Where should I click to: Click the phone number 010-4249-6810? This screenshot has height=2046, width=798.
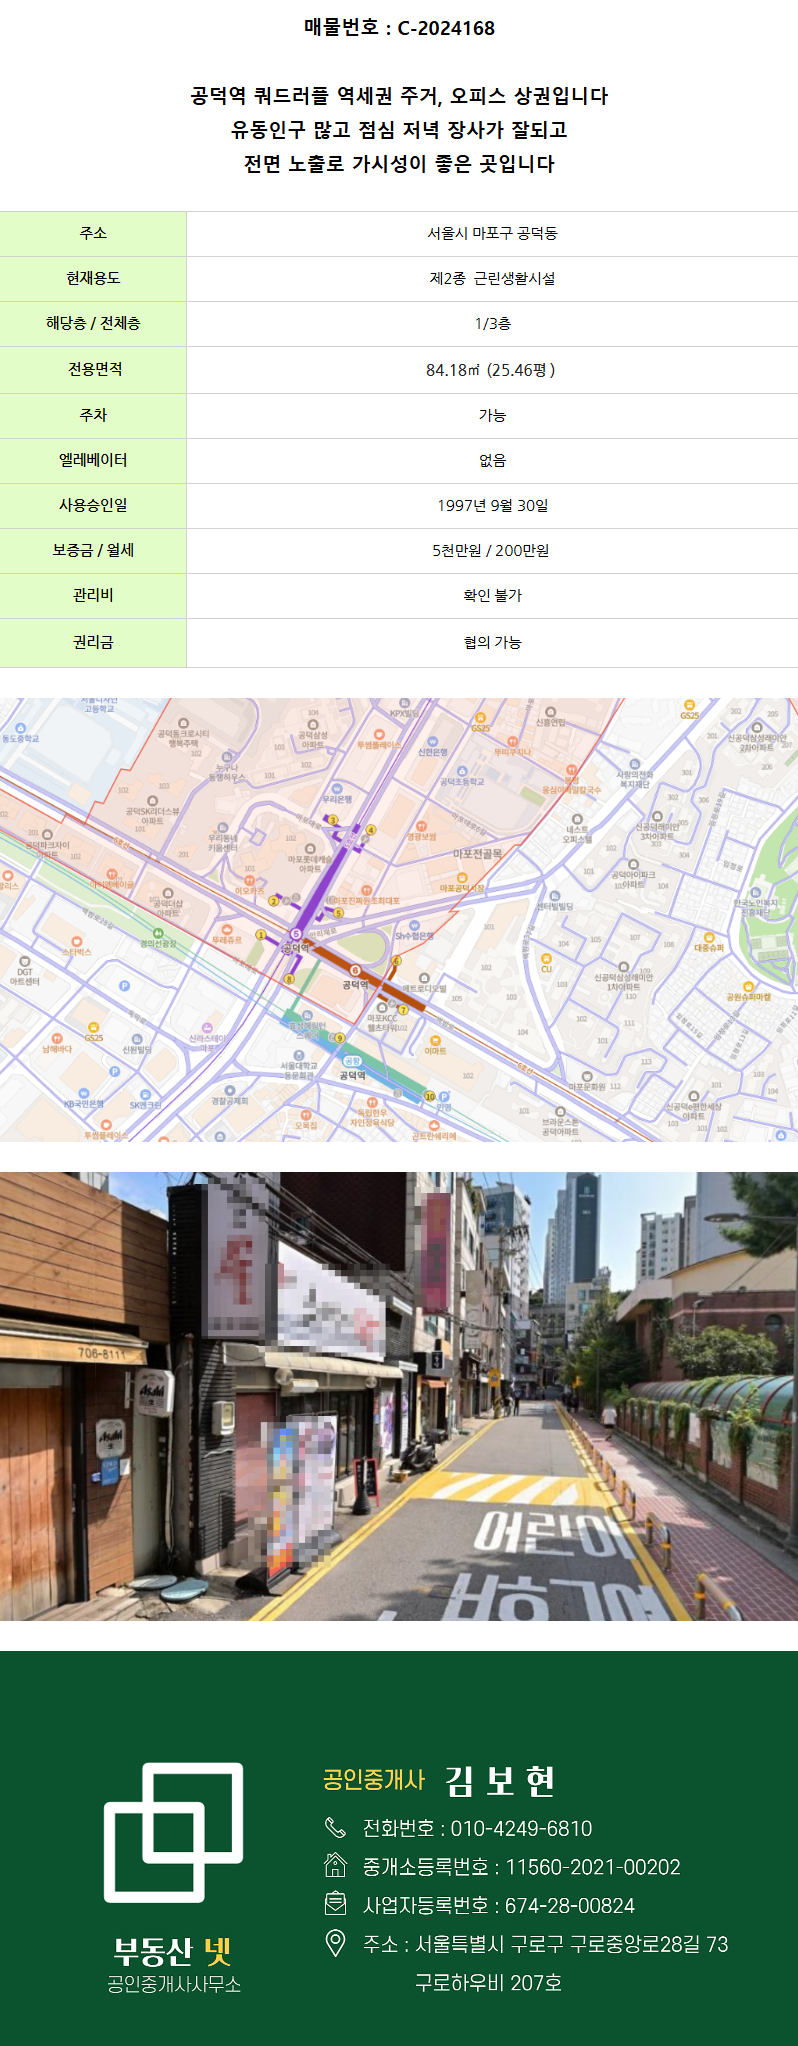(x=521, y=1829)
